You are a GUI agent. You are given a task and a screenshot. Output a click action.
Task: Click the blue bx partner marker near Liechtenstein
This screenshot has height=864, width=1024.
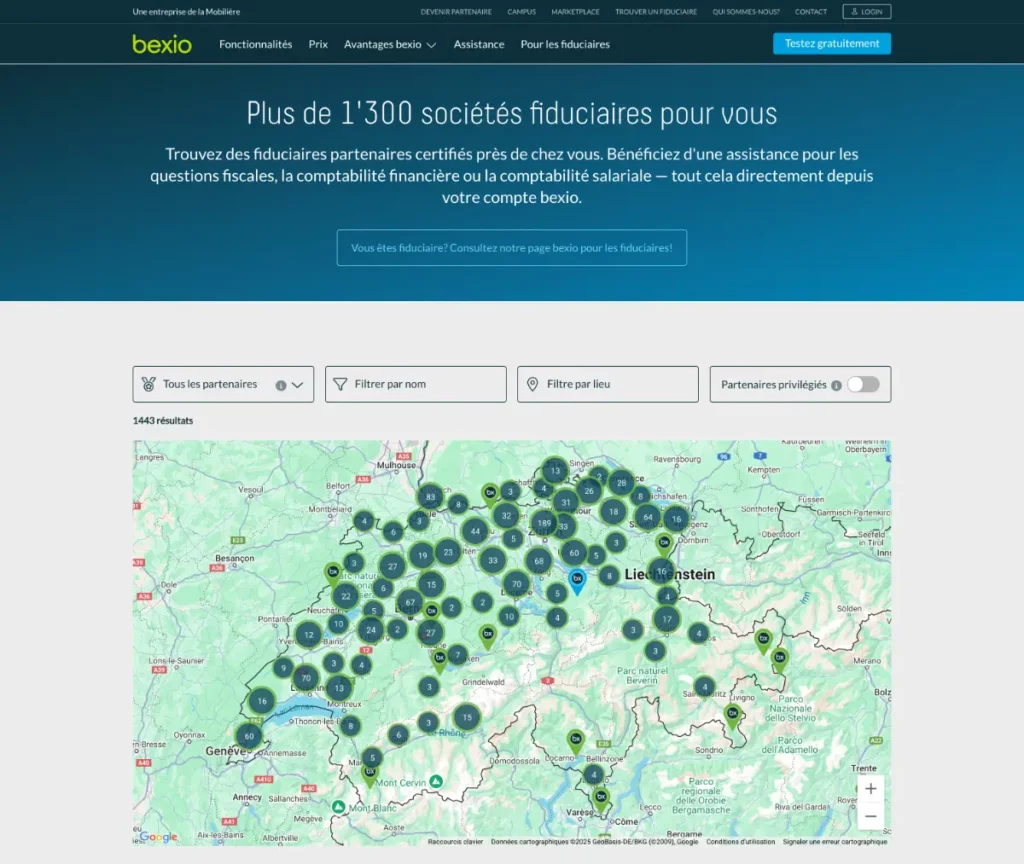pos(576,578)
